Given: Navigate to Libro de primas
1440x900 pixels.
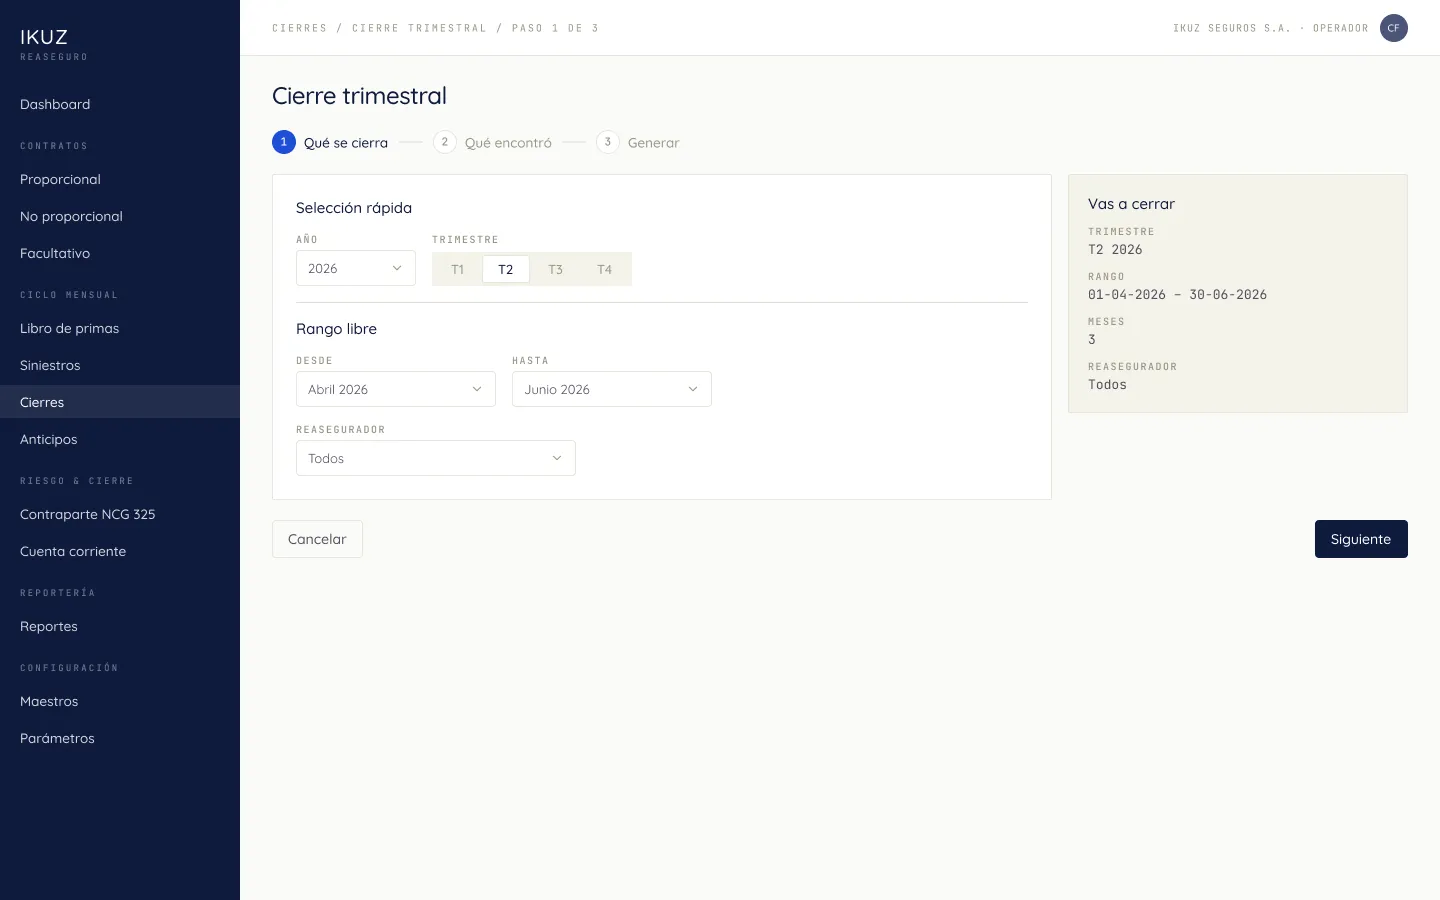Looking at the screenshot, I should pyautogui.click(x=120, y=328).
